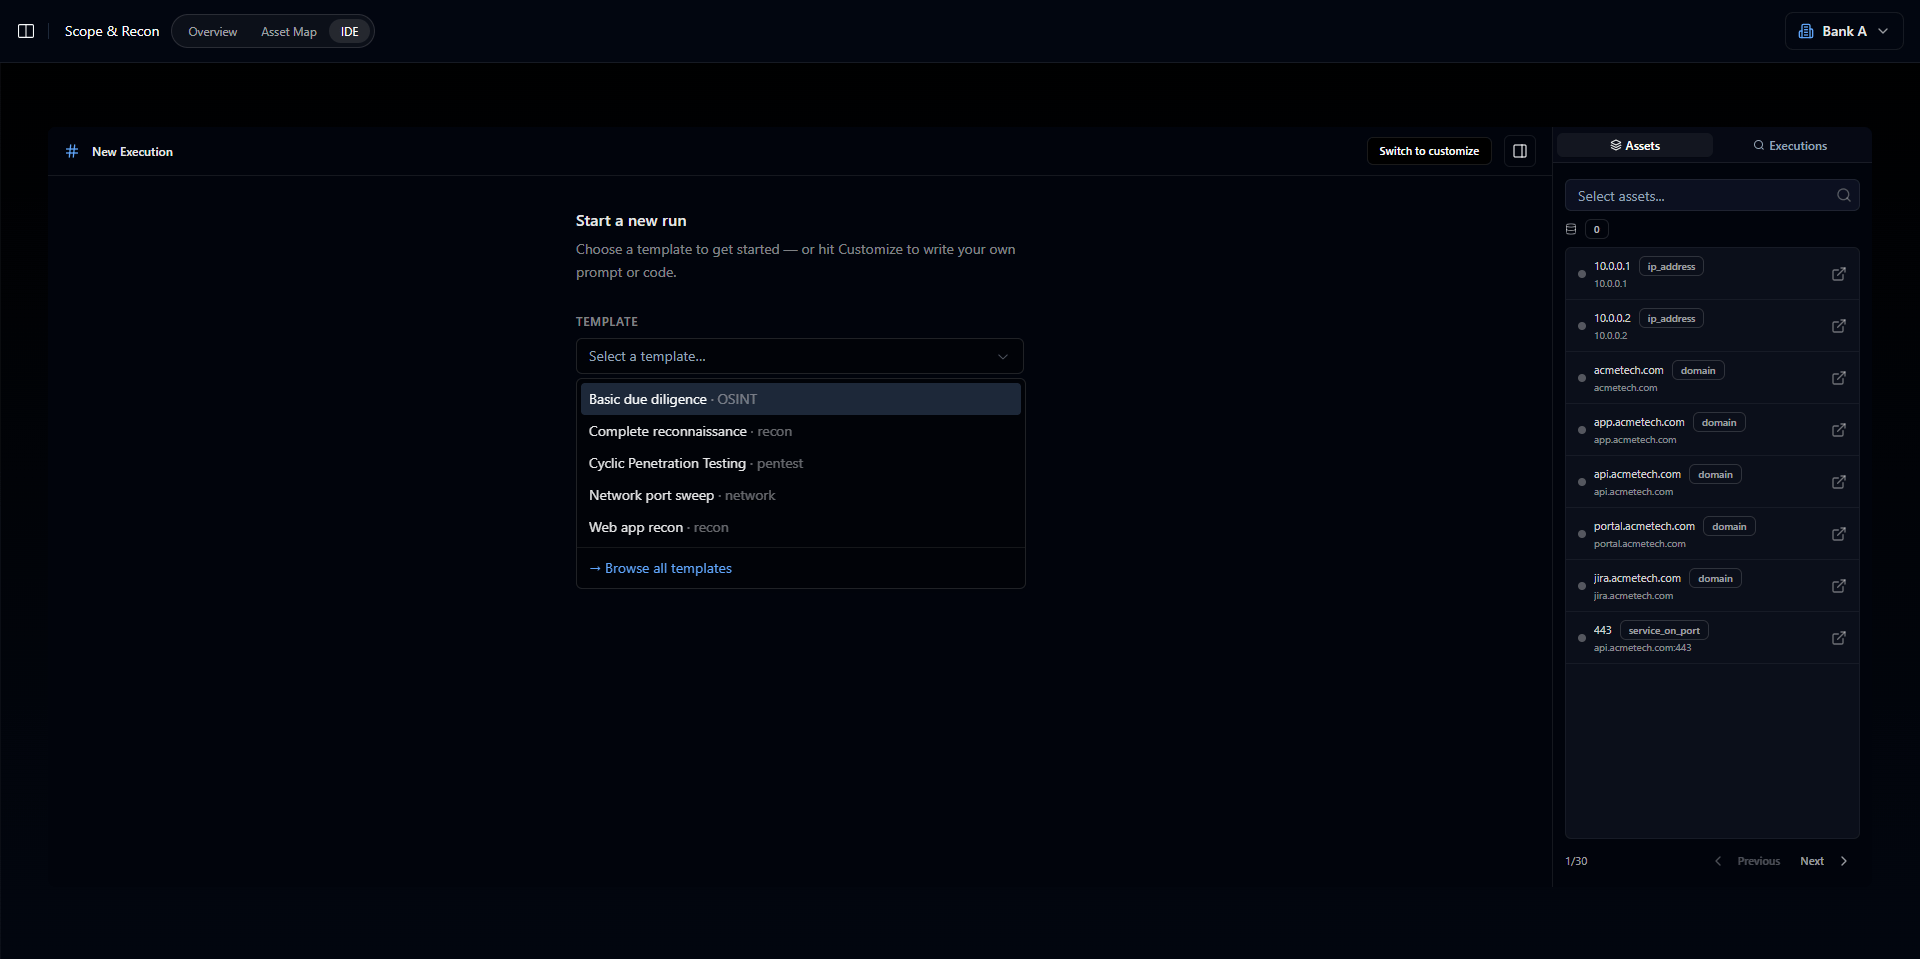Open external link for portal.acmetech.com asset
The width and height of the screenshot is (1920, 959).
click(x=1838, y=534)
